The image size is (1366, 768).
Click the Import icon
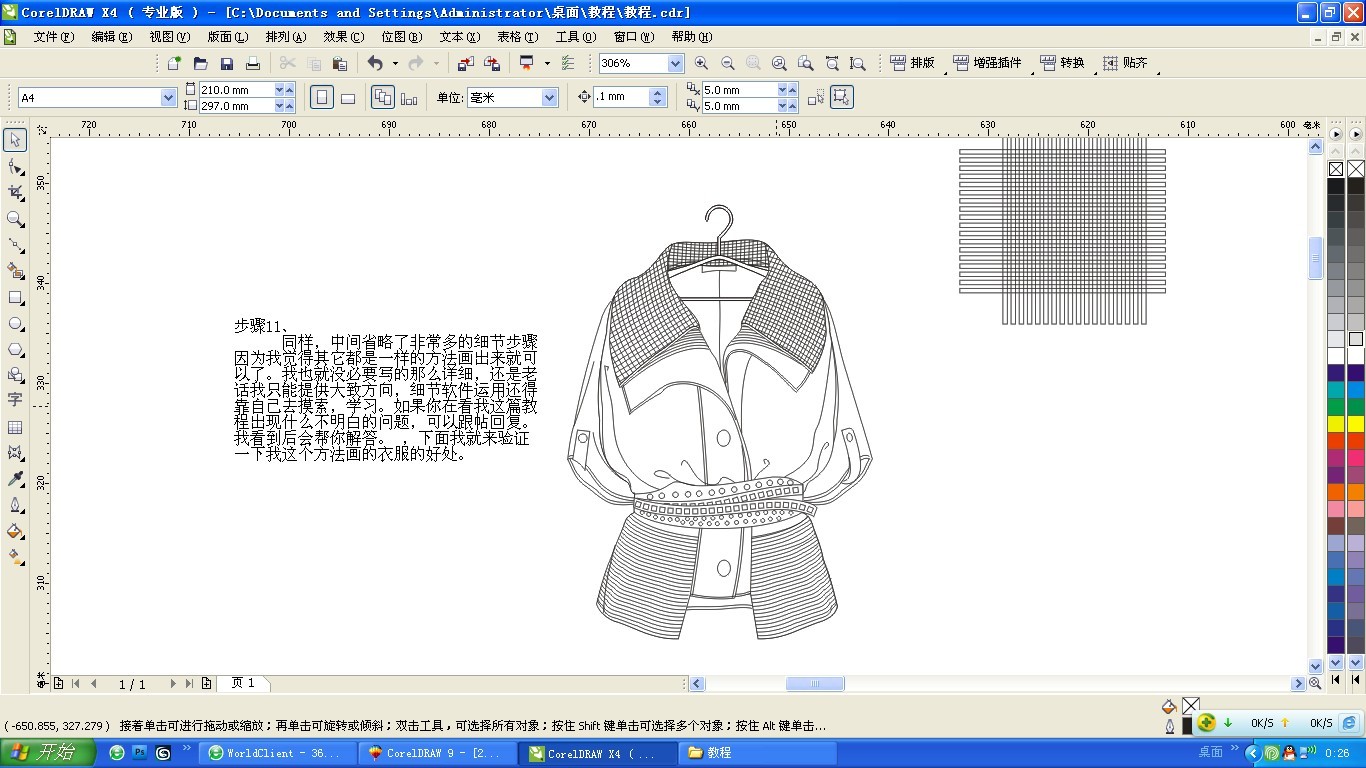(465, 63)
